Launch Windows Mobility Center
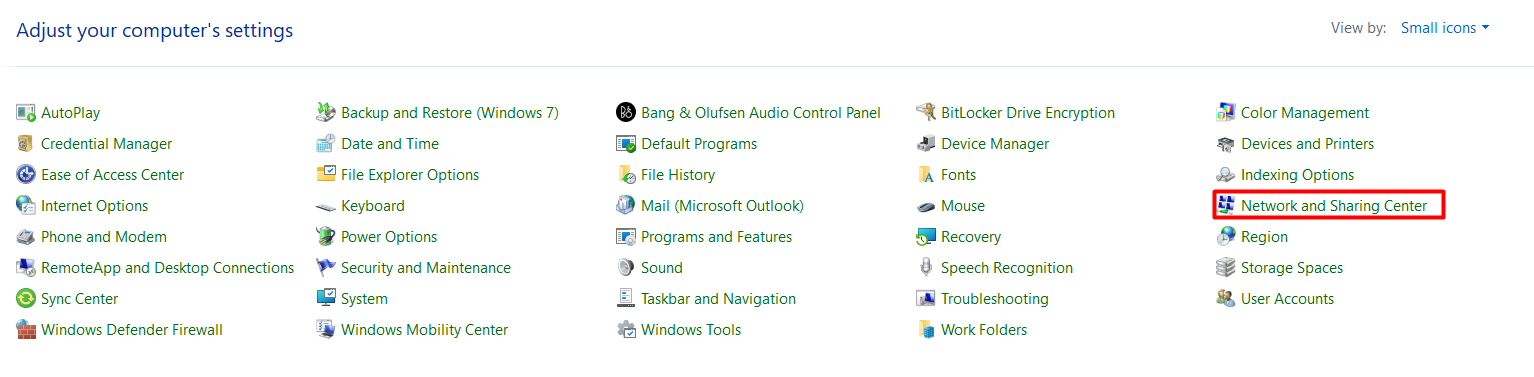This screenshot has height=377, width=1534. point(424,330)
